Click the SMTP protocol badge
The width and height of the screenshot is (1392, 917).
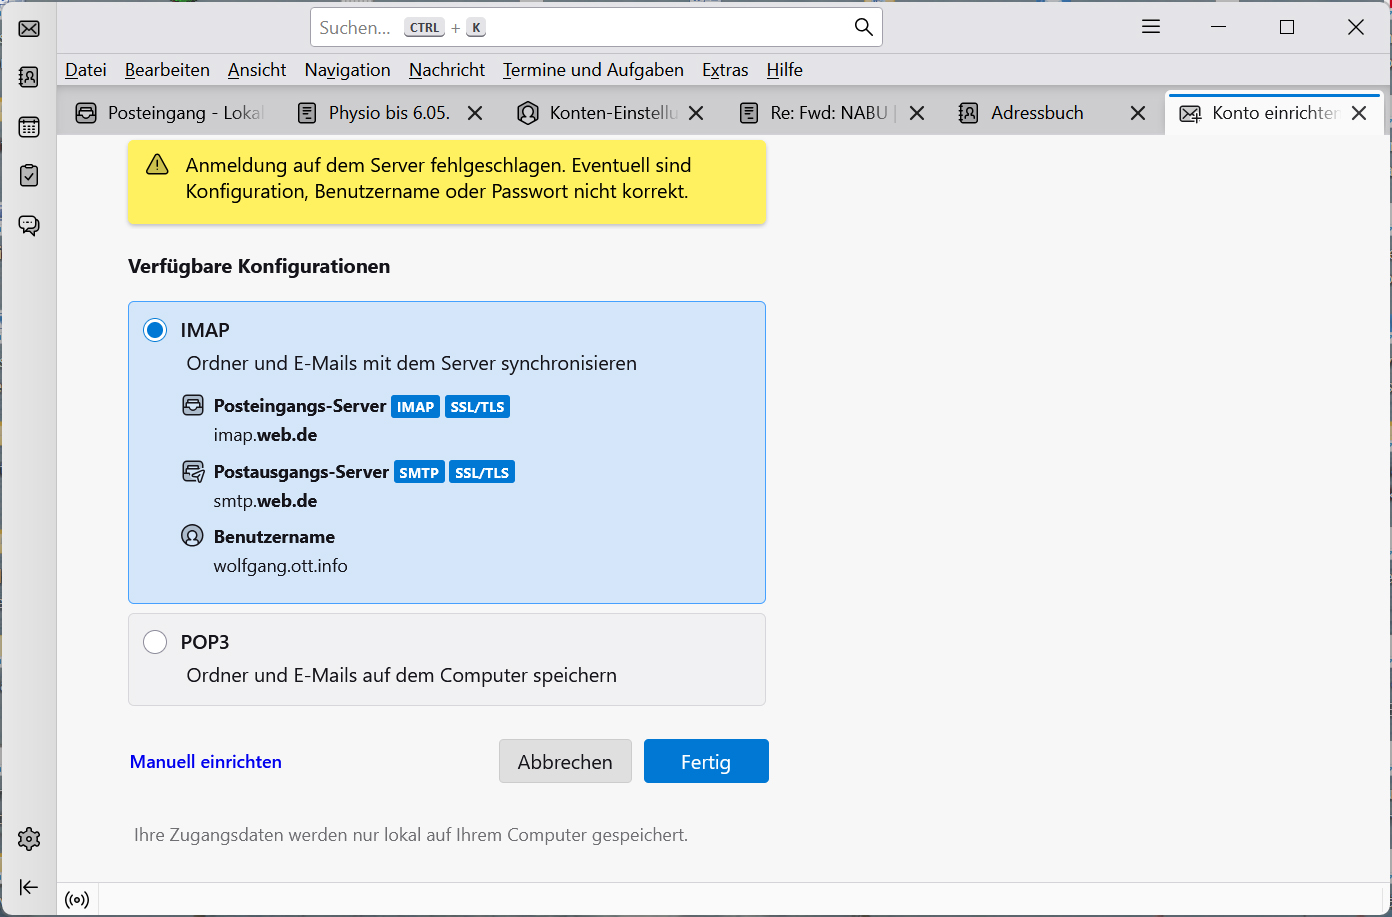(x=419, y=473)
